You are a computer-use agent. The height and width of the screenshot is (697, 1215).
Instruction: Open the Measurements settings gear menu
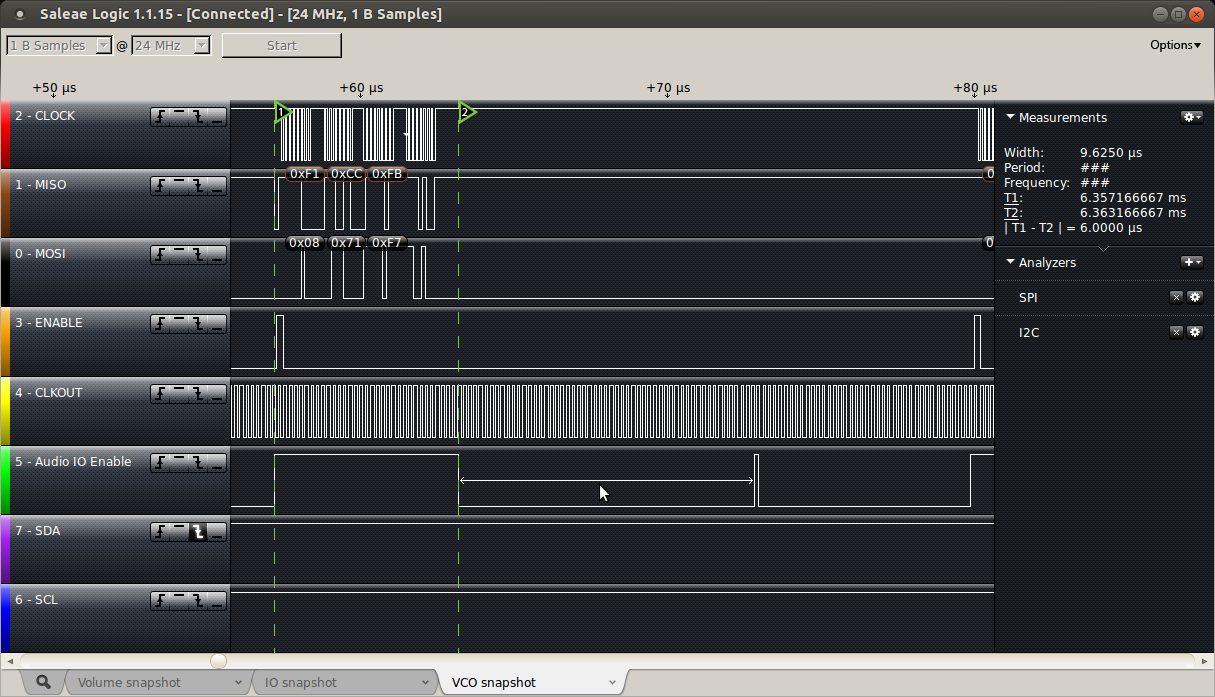(1191, 117)
